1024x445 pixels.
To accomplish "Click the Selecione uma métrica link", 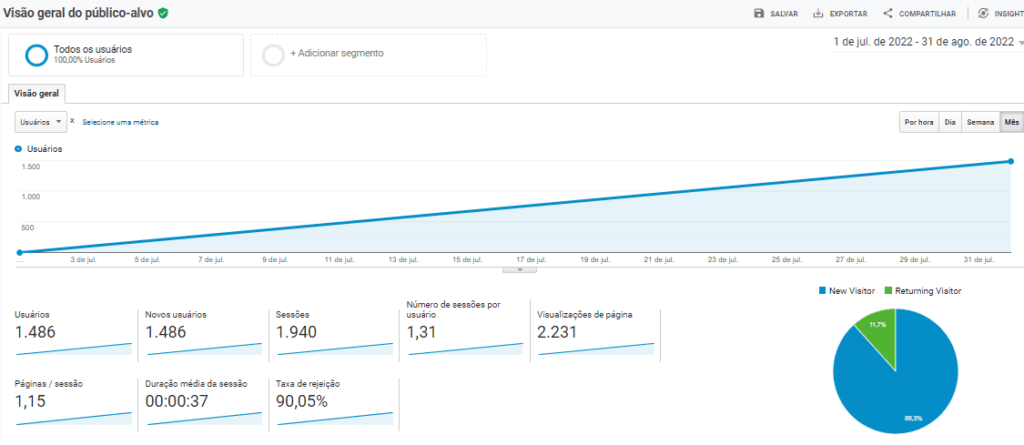I will coord(120,122).
